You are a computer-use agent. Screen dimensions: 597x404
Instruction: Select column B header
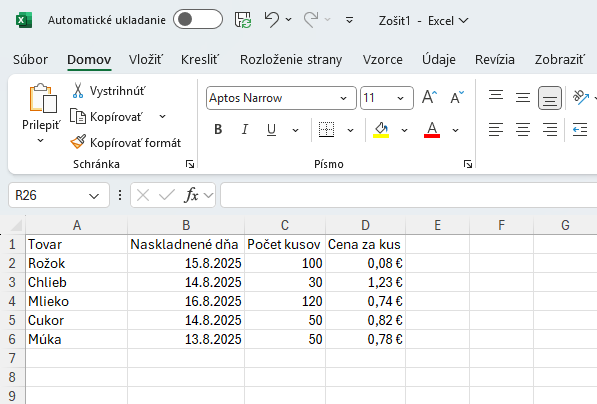(186, 225)
